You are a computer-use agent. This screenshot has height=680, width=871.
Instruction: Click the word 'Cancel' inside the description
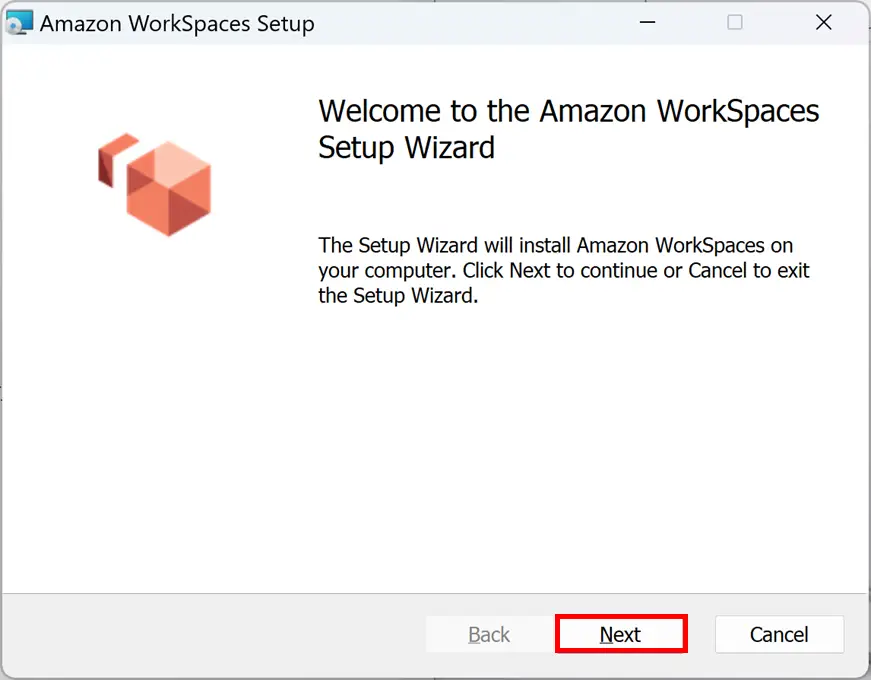tap(718, 271)
